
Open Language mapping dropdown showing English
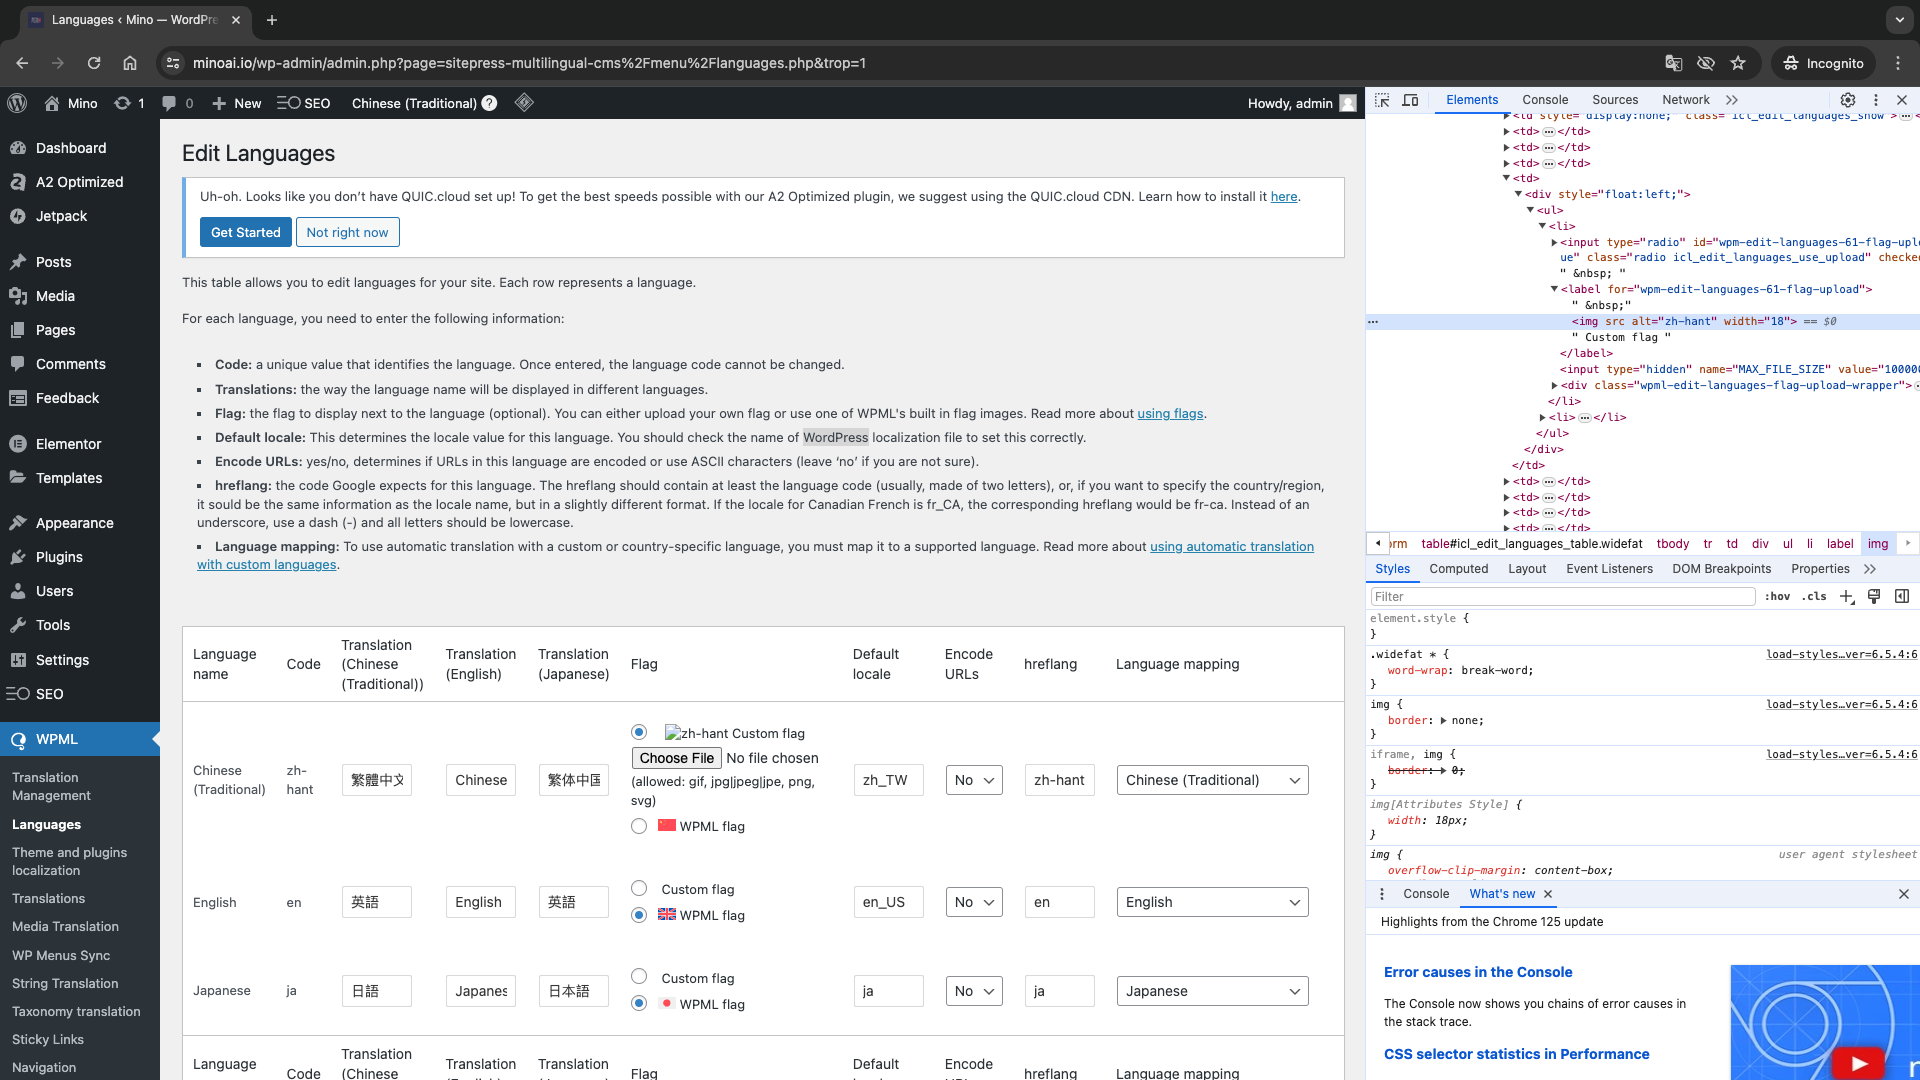click(x=1212, y=902)
